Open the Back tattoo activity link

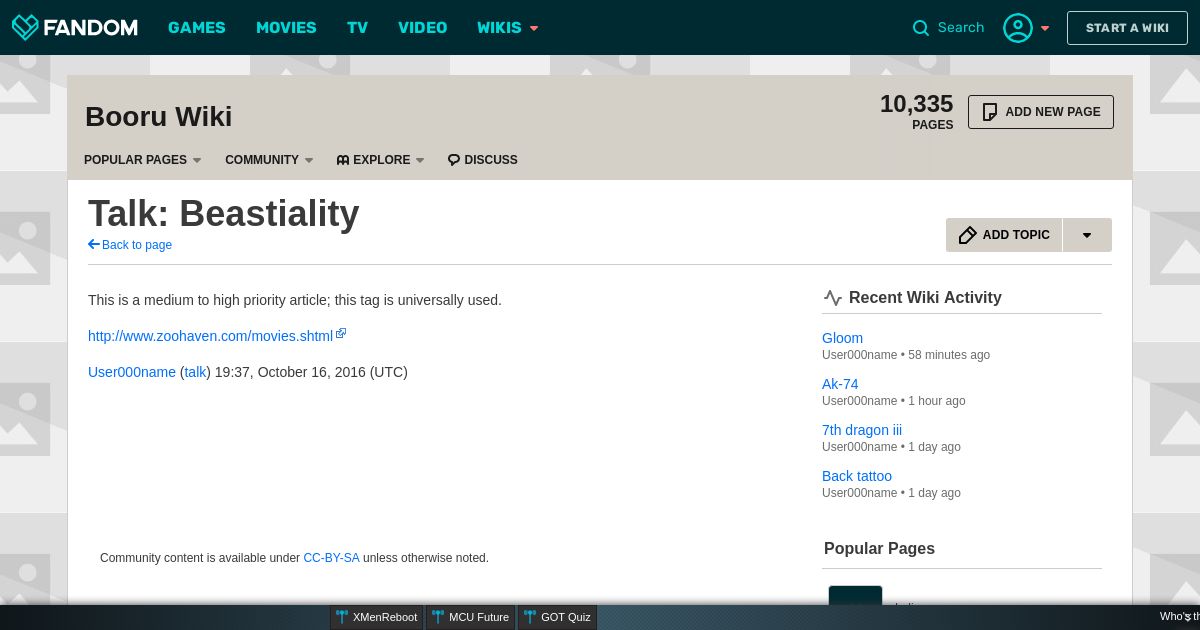(x=857, y=476)
